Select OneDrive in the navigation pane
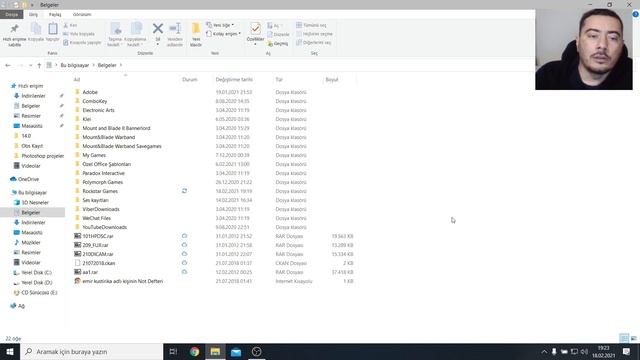This screenshot has height=360, width=640. coord(25,179)
